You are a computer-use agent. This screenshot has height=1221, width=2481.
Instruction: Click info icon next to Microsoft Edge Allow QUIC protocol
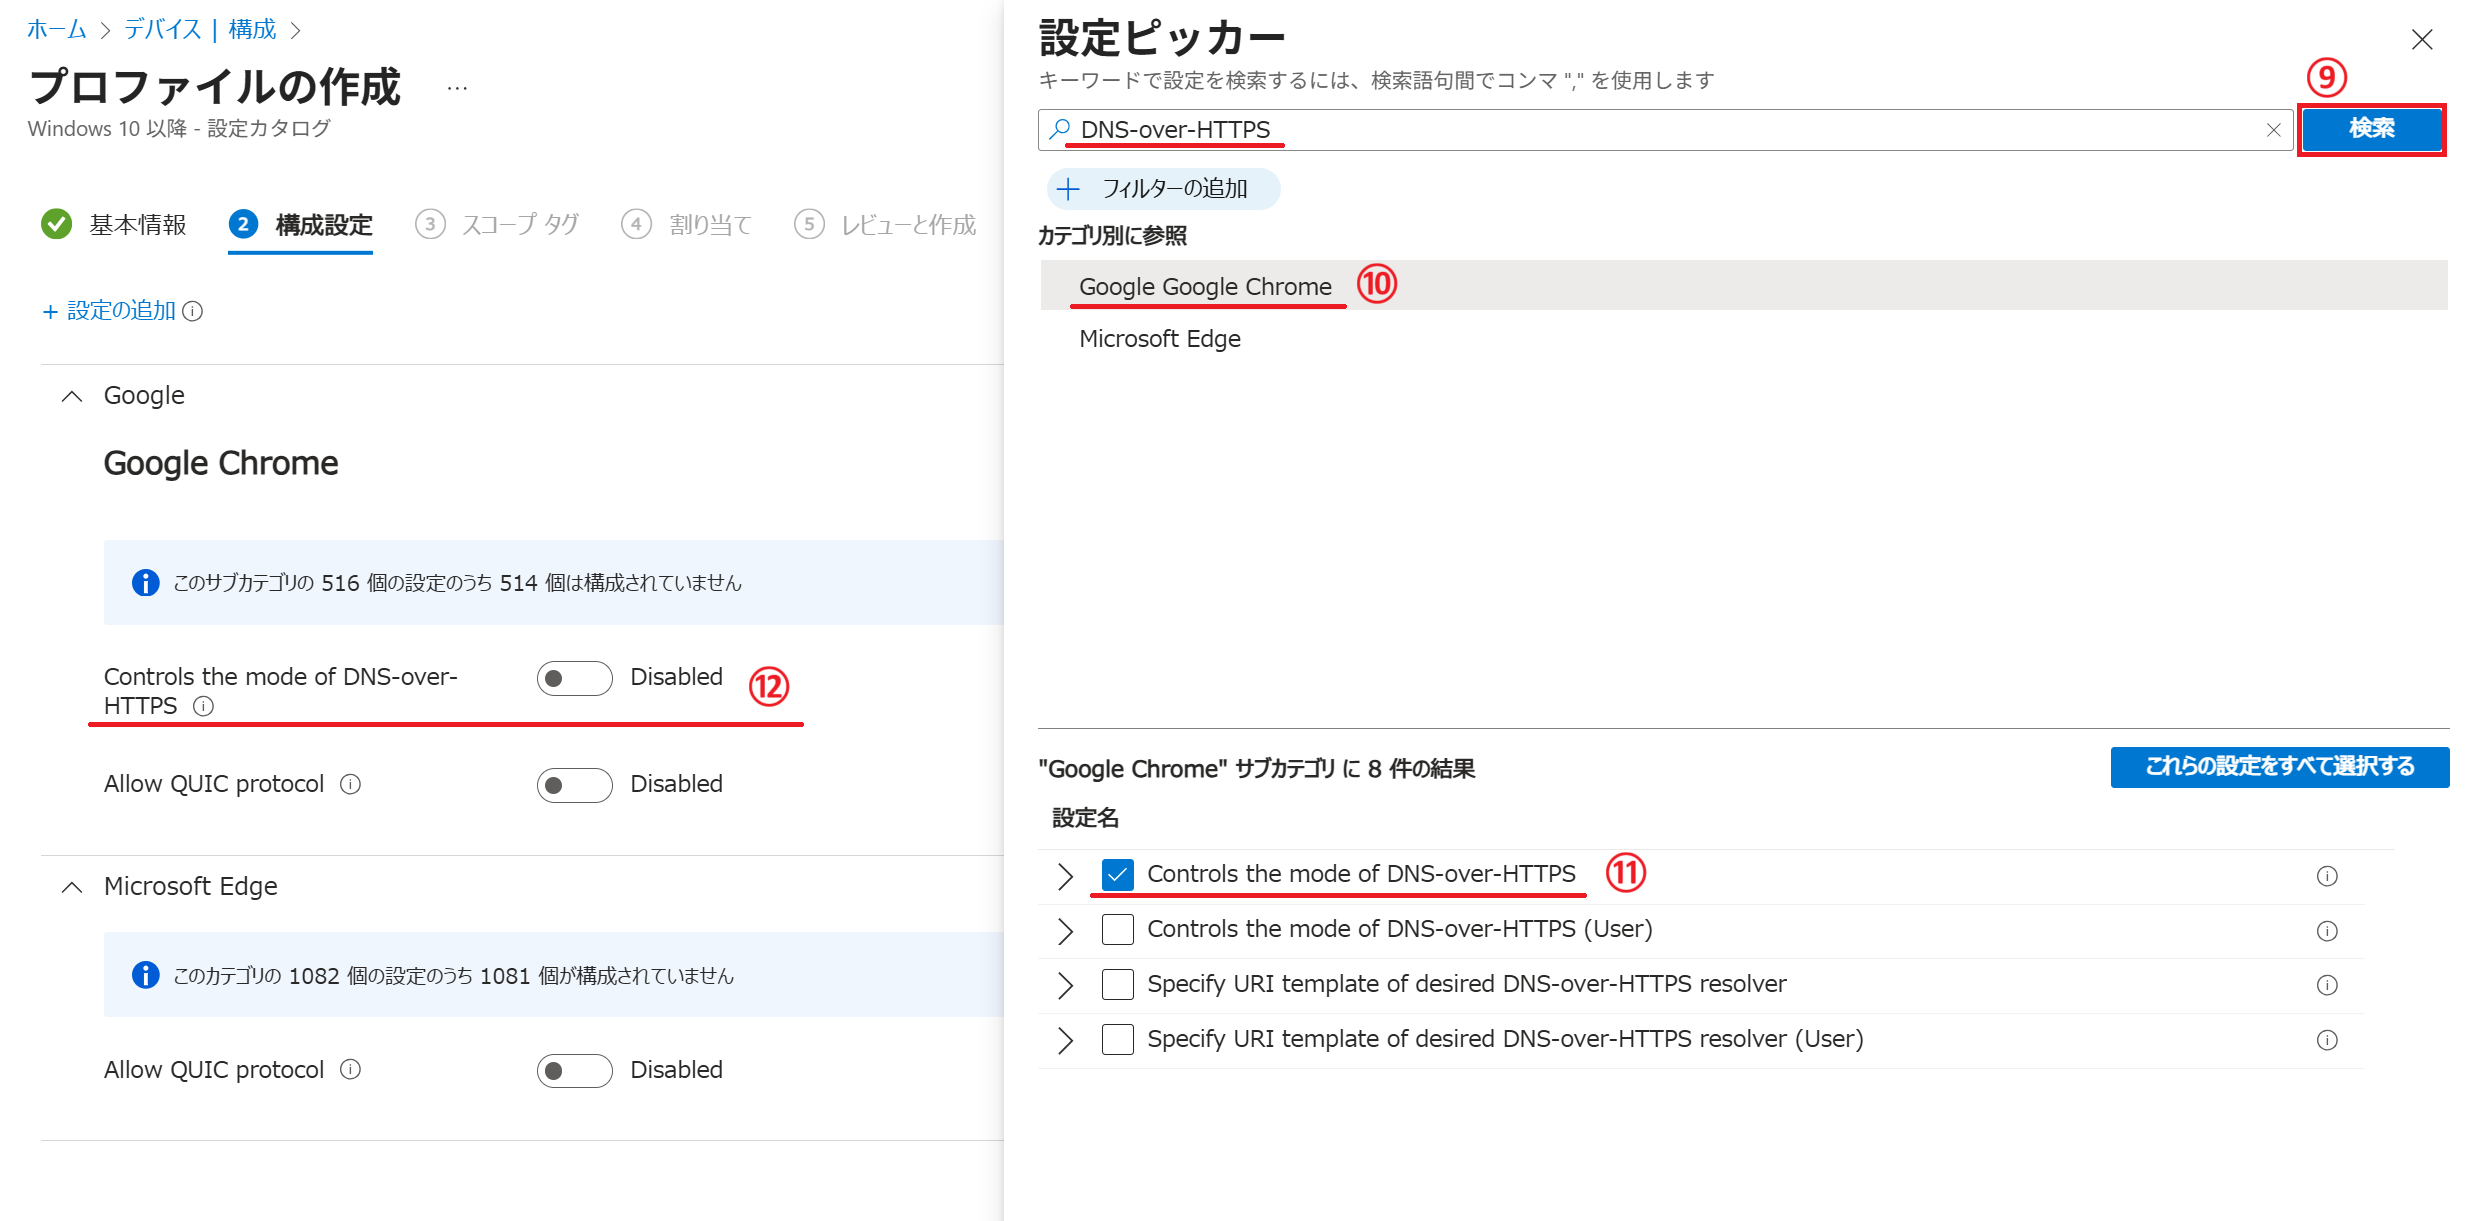click(x=350, y=1070)
